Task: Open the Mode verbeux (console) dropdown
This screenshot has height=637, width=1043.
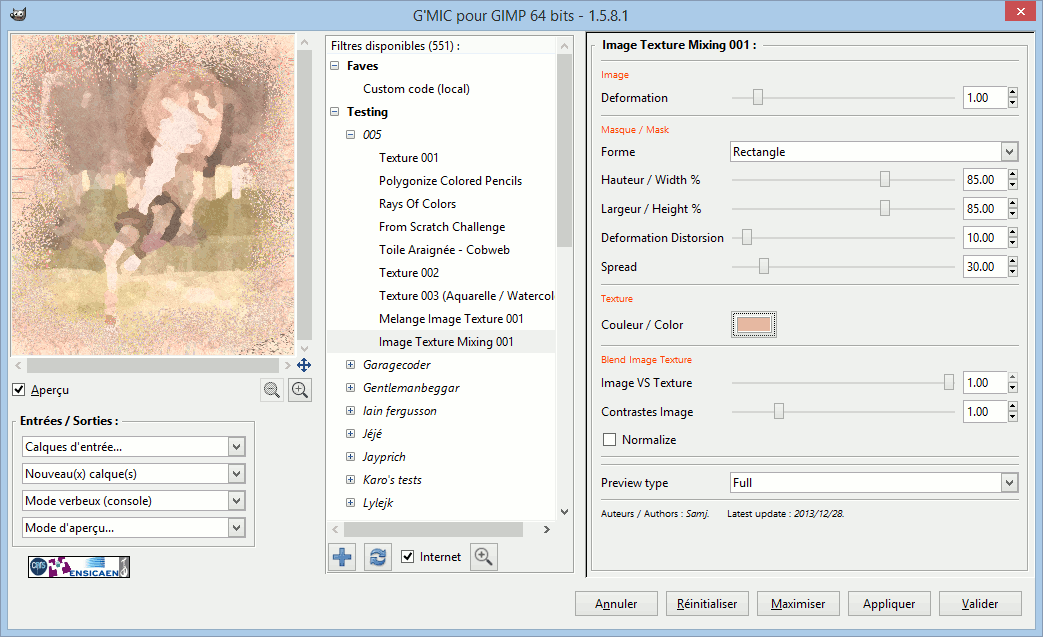Action: click(134, 501)
